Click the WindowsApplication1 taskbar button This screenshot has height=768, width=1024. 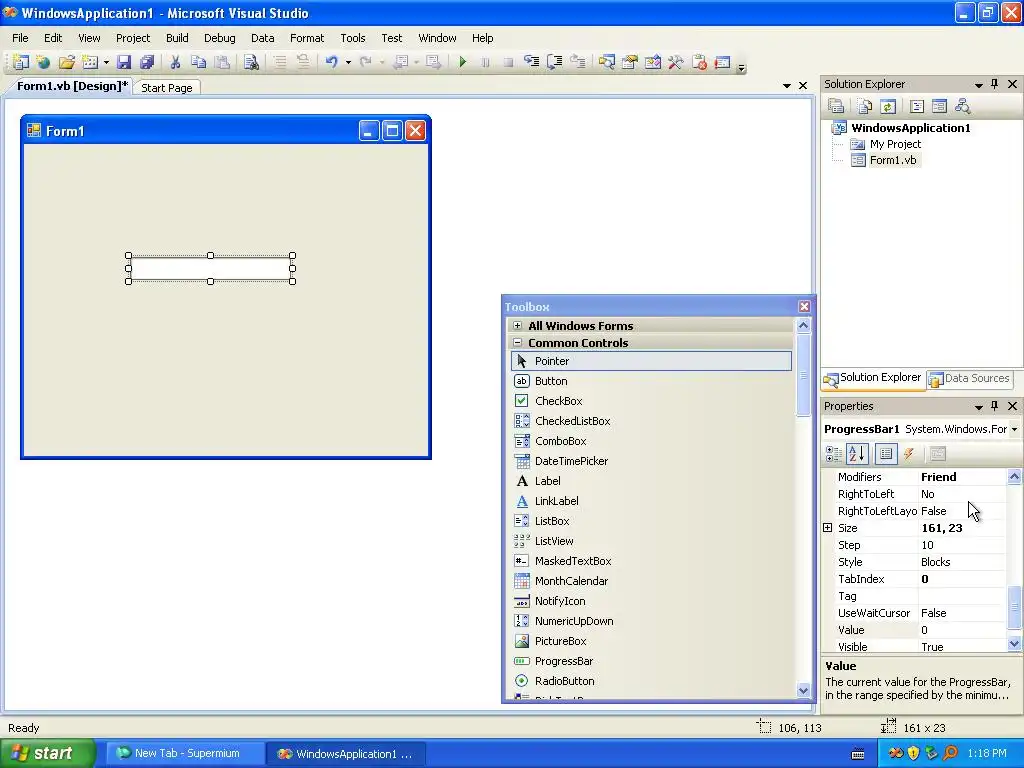346,754
